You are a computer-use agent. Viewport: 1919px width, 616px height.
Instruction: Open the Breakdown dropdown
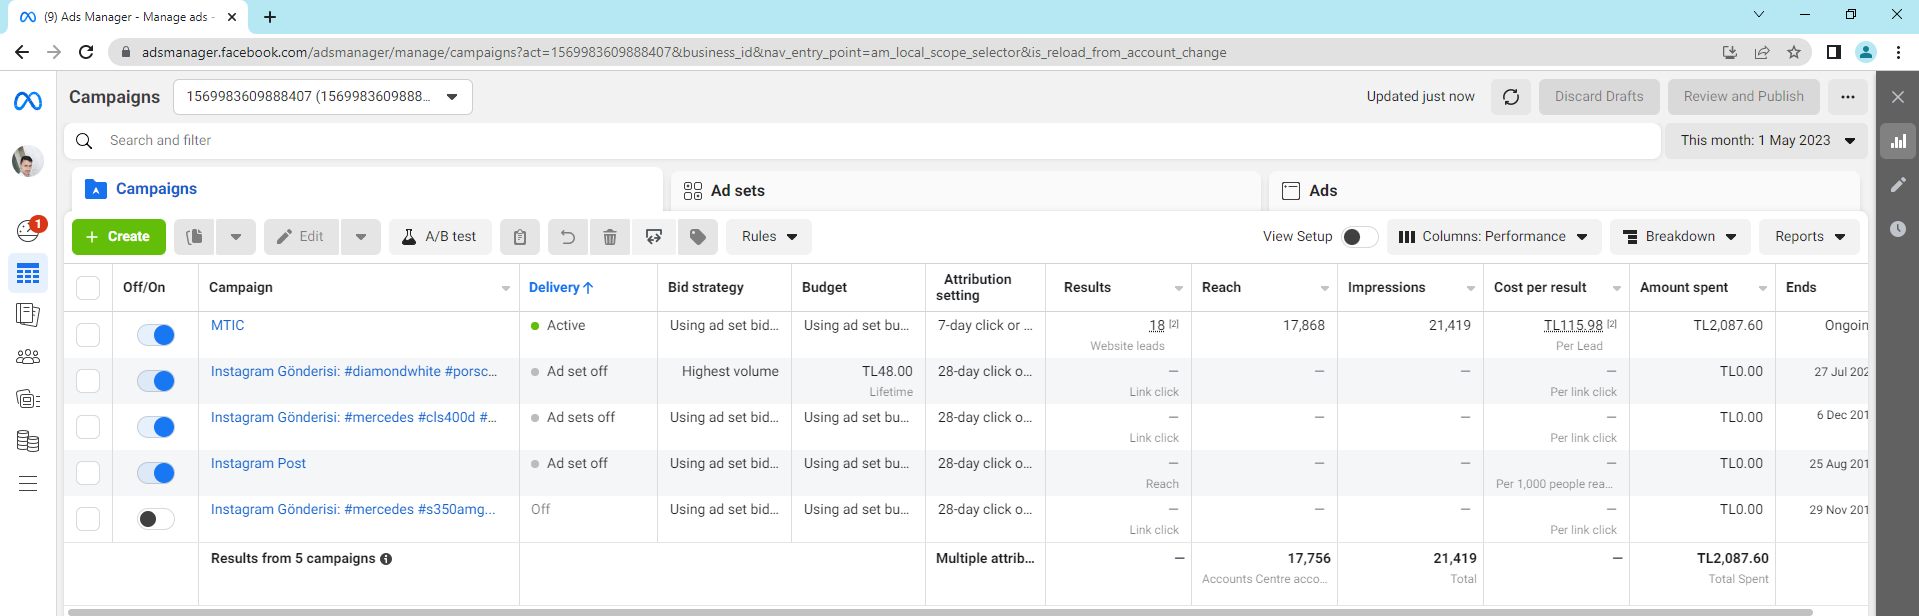pos(1680,237)
